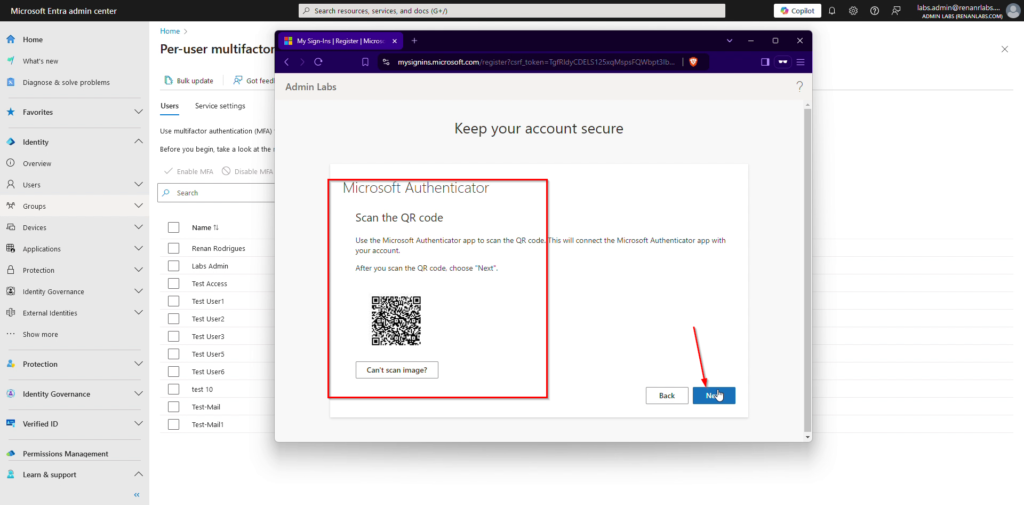The height and width of the screenshot is (505, 1024).
Task: Open browser tab list dropdown arrow
Action: (729, 41)
